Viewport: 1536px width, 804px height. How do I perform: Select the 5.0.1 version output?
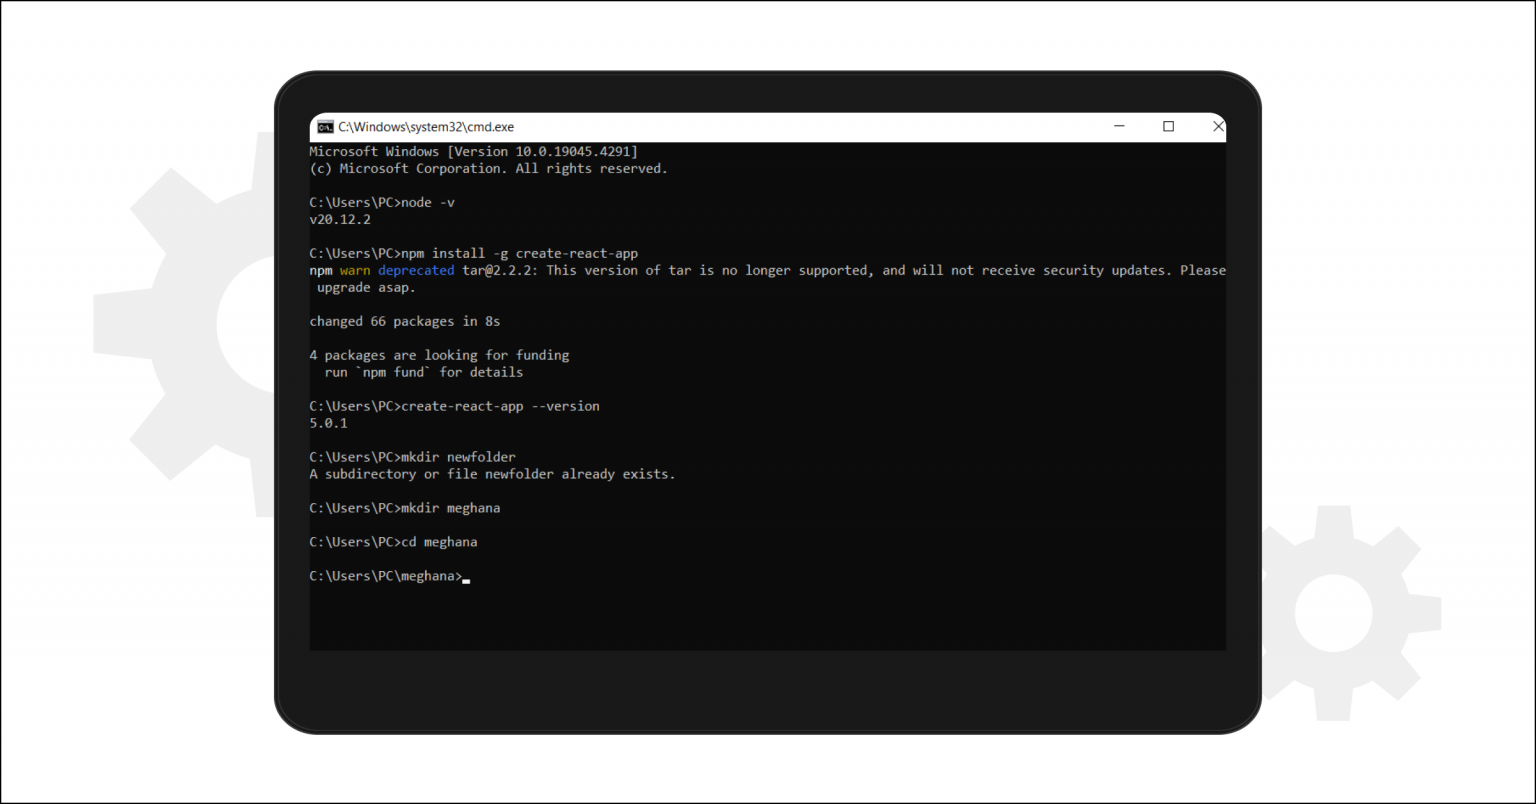328,423
